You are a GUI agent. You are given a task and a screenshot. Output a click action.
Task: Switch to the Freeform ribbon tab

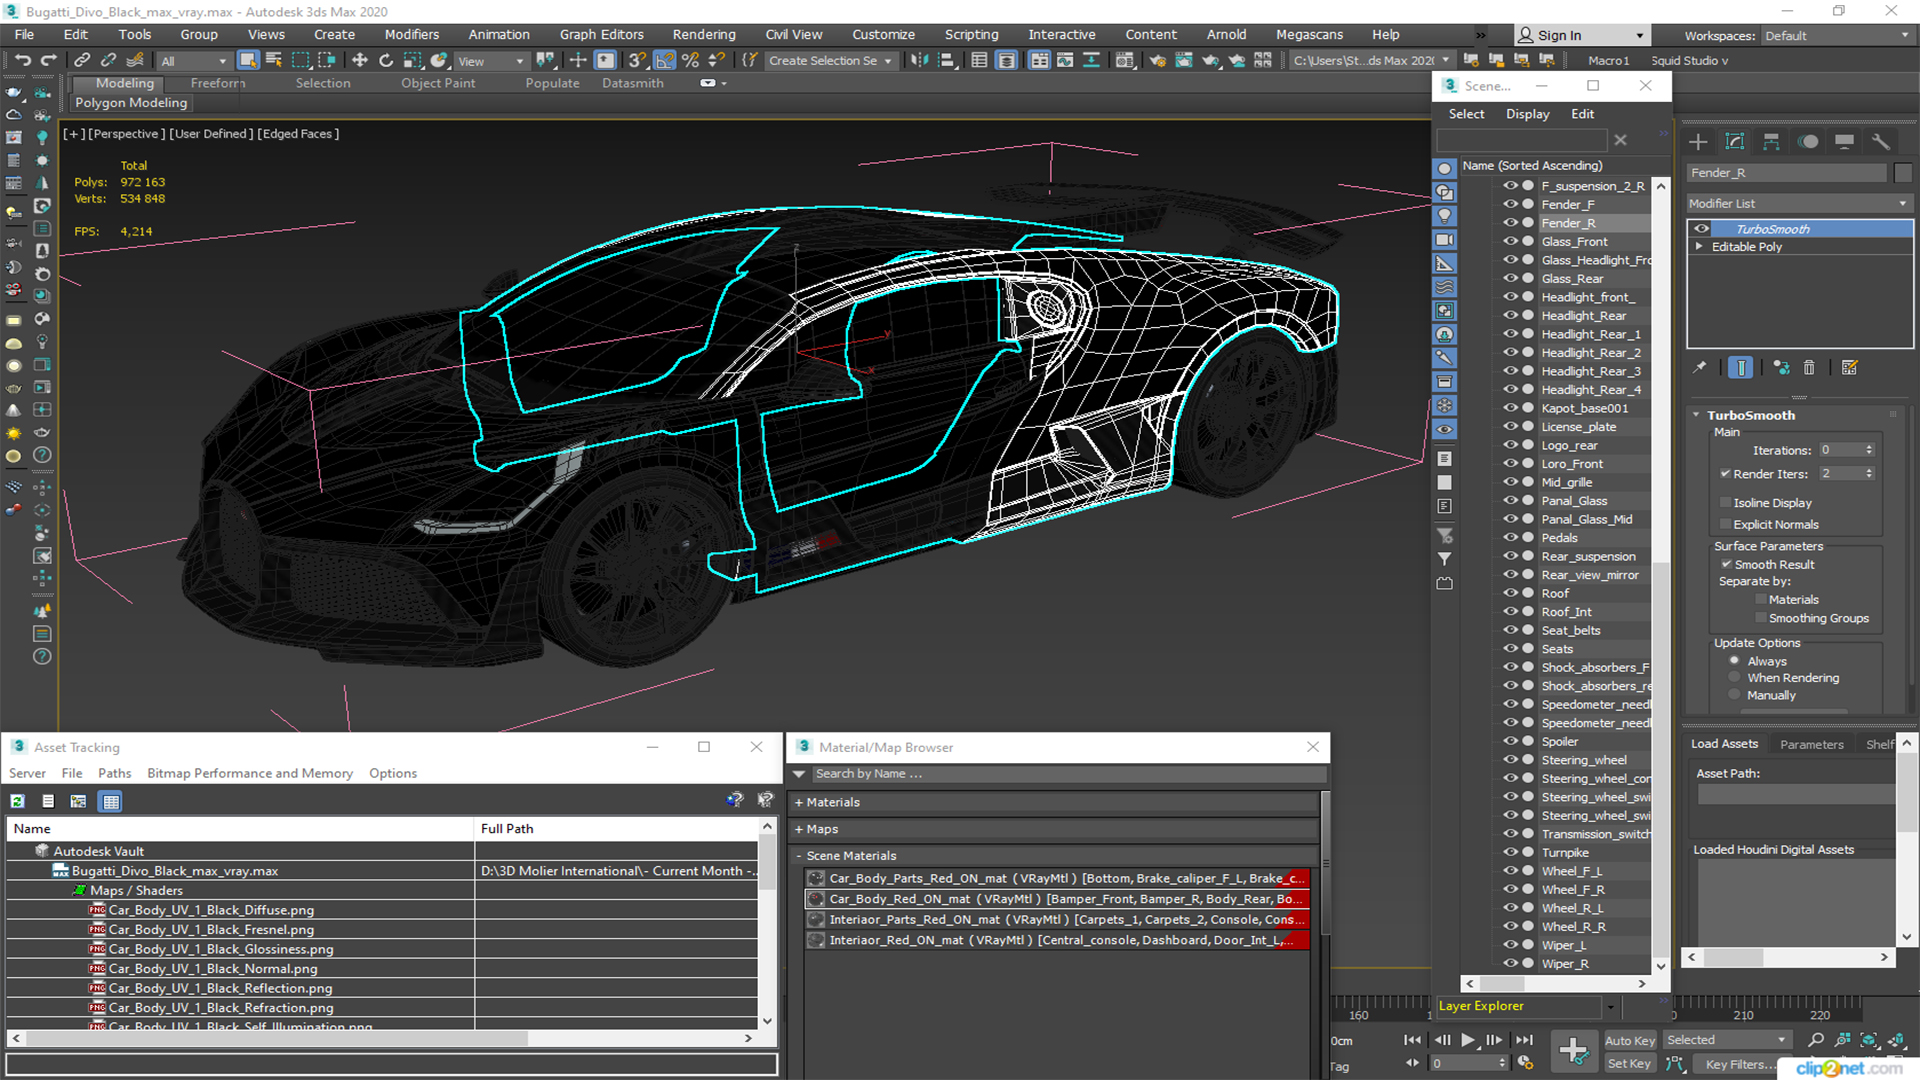pos(218,84)
